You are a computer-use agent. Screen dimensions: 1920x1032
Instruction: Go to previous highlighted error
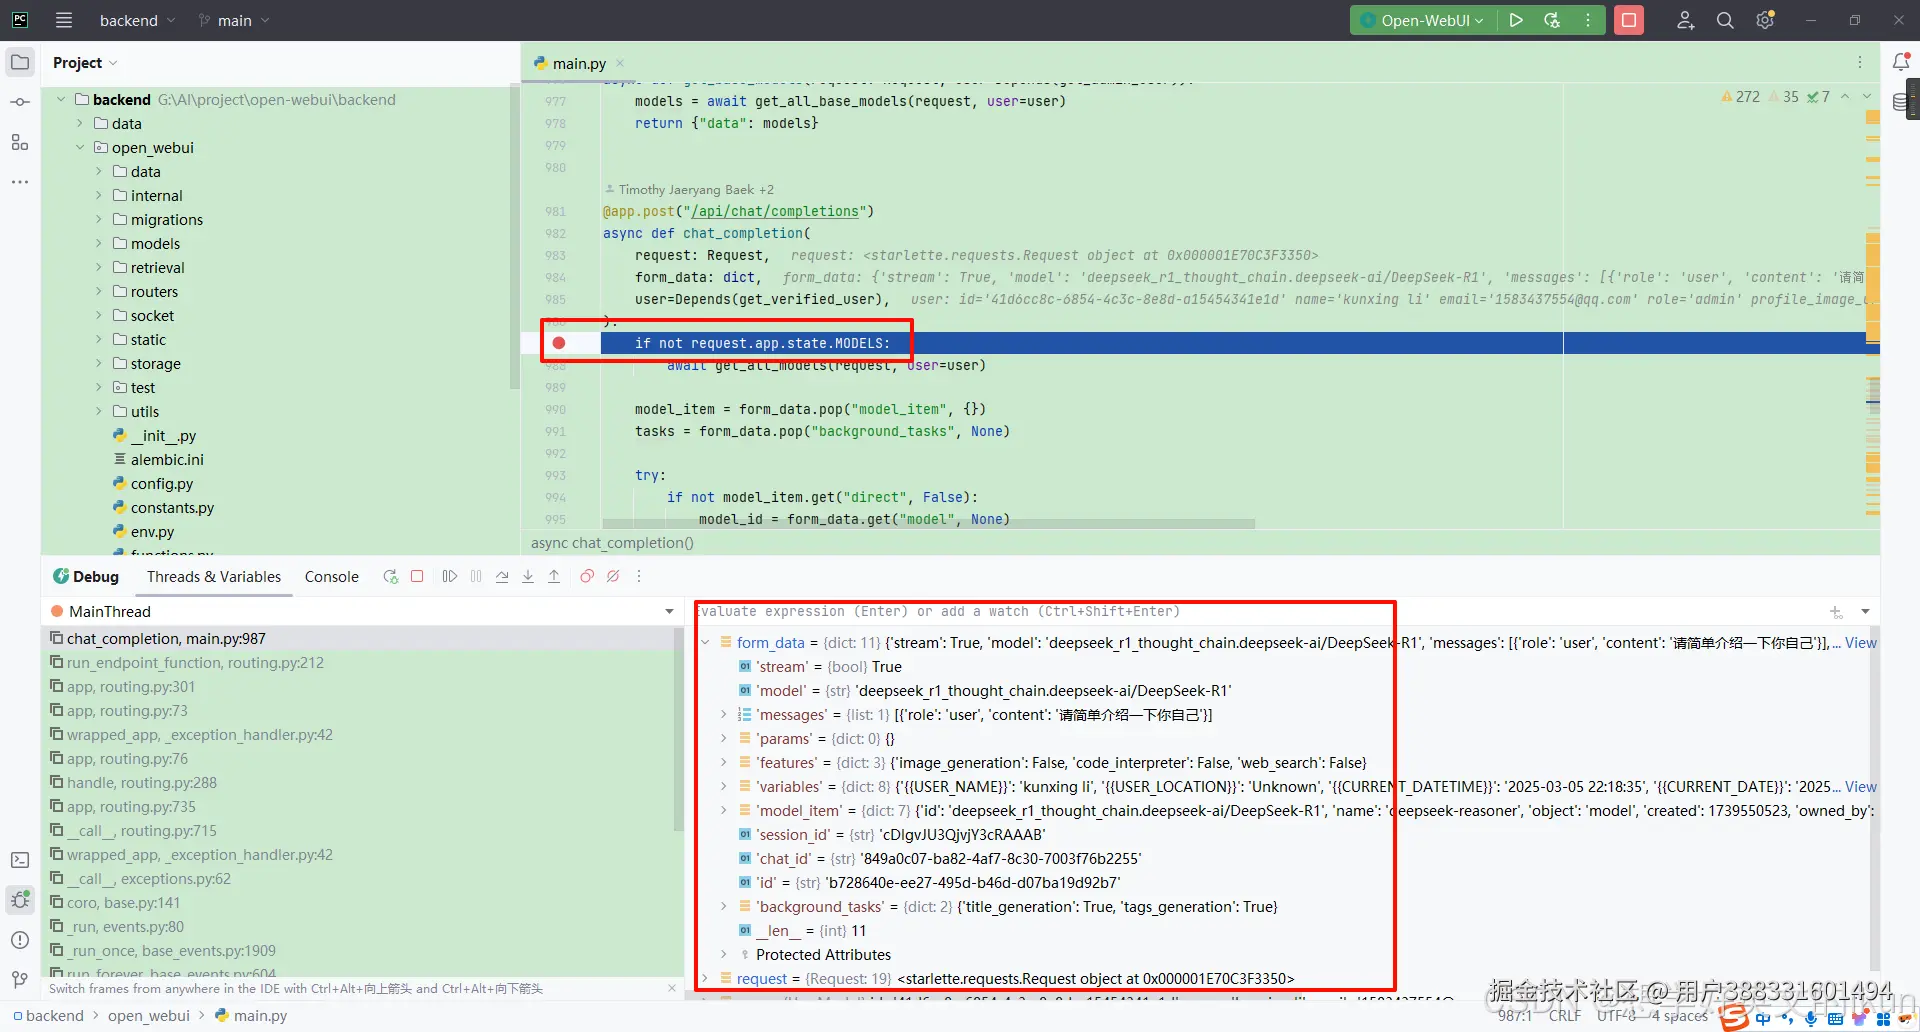pyautogui.click(x=1845, y=97)
